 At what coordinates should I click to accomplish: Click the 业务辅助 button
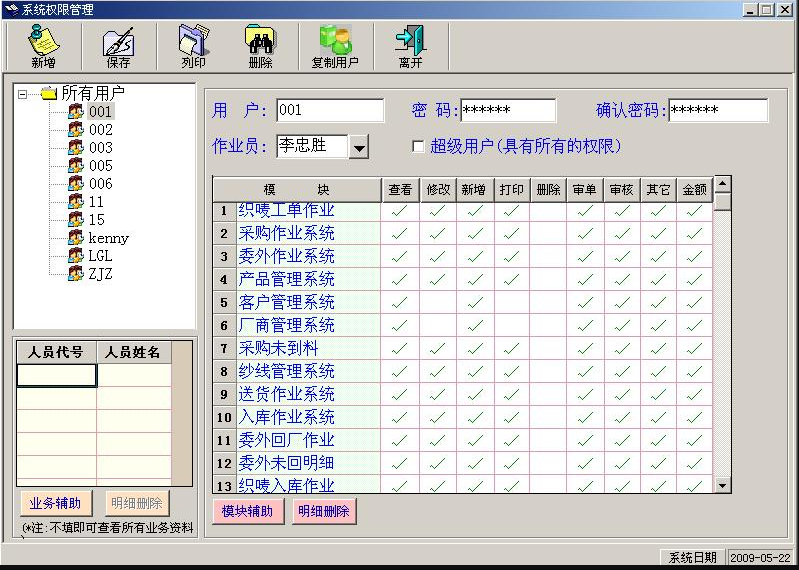(56, 503)
